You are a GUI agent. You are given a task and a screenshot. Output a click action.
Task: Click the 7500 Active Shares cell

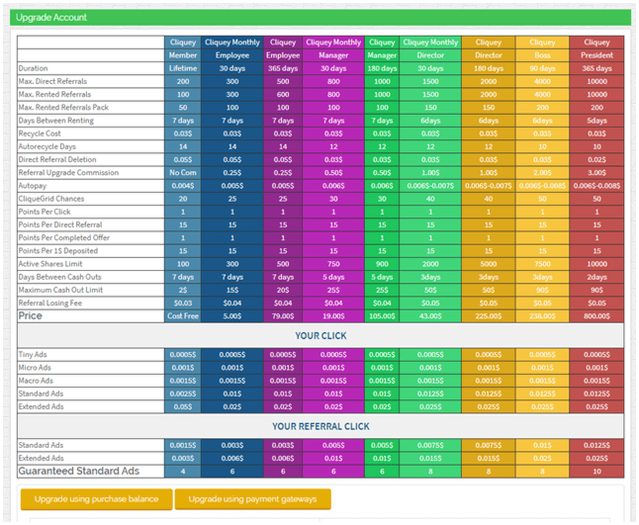[x=542, y=264]
